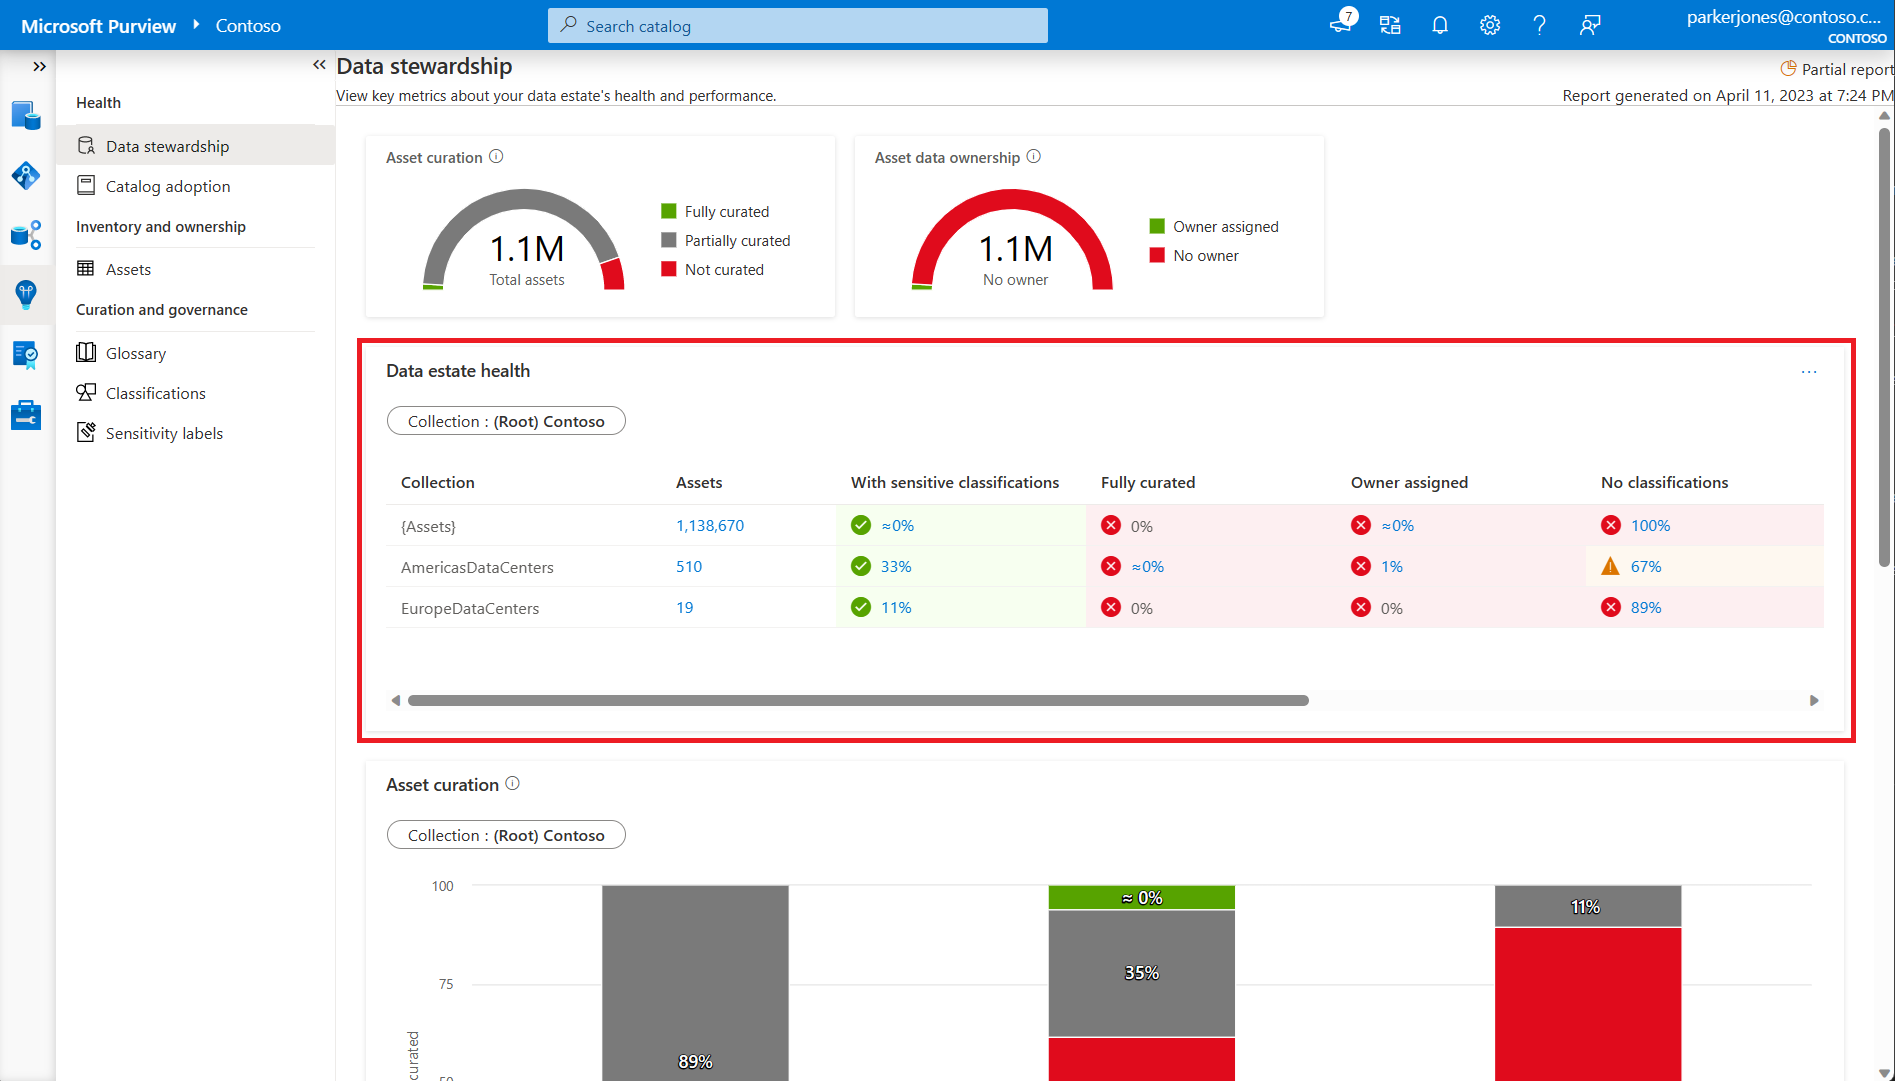Screen dimensions: 1895x1081
Task: Open the 1,138,670 assets link
Action: coord(709,525)
